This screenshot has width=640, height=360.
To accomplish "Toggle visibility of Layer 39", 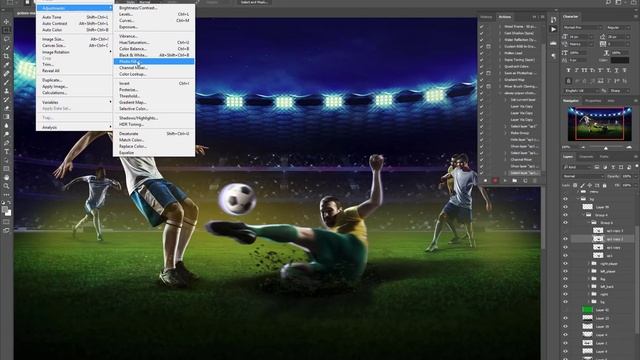I will (565, 207).
